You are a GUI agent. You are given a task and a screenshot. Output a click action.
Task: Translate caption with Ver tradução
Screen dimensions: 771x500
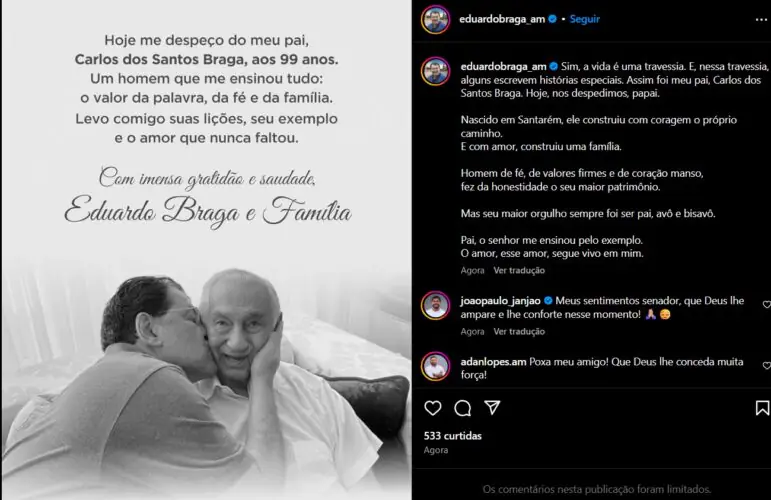(519, 270)
